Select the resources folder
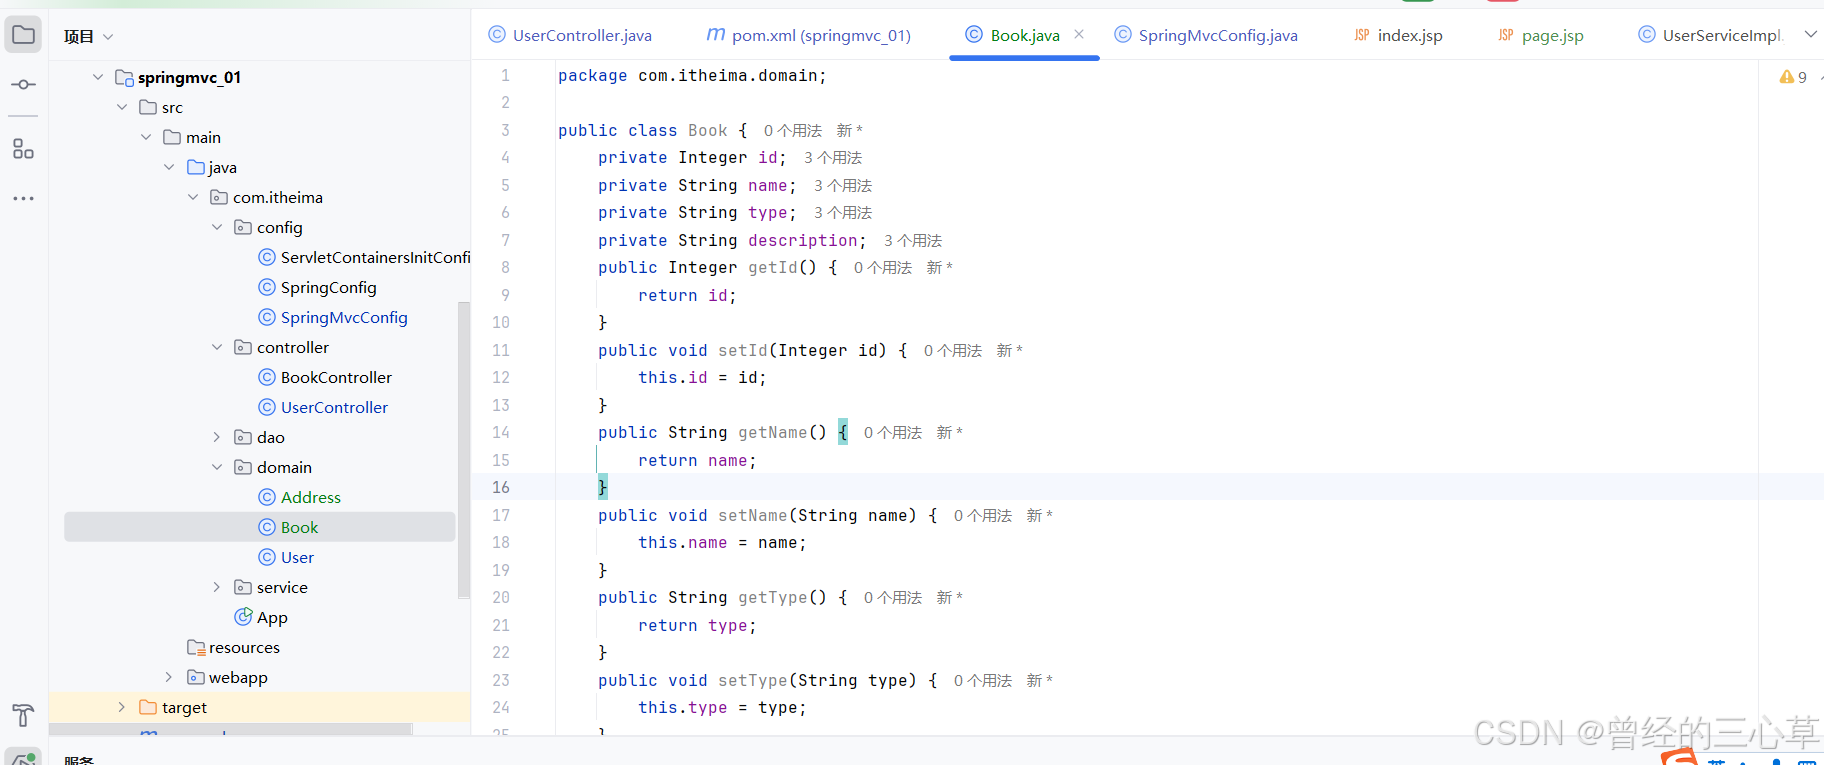 [233, 647]
